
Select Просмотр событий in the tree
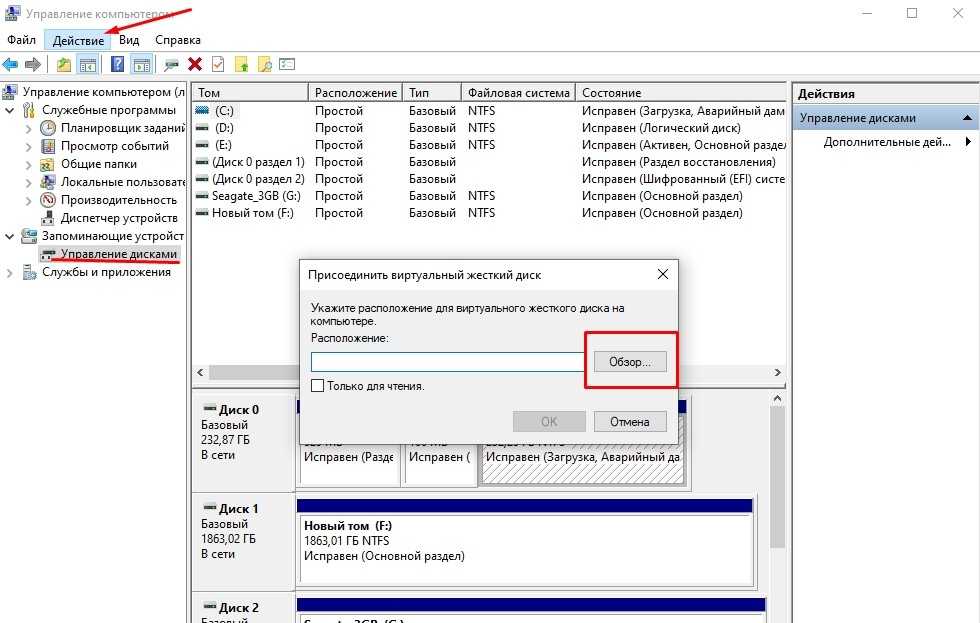point(113,146)
